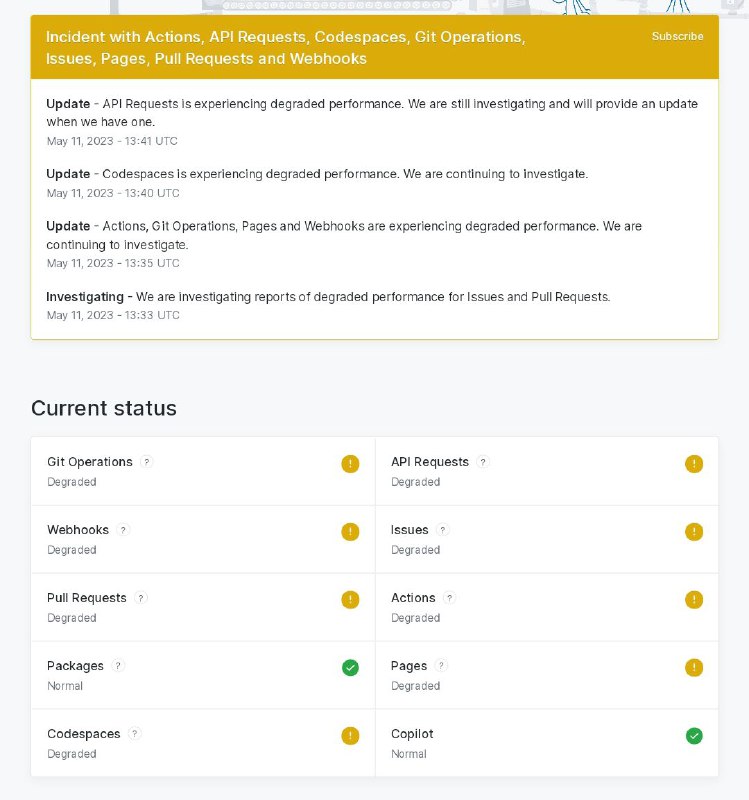This screenshot has height=800, width=749.
Task: Click the 'Codespaces' component name
Action: 84,734
